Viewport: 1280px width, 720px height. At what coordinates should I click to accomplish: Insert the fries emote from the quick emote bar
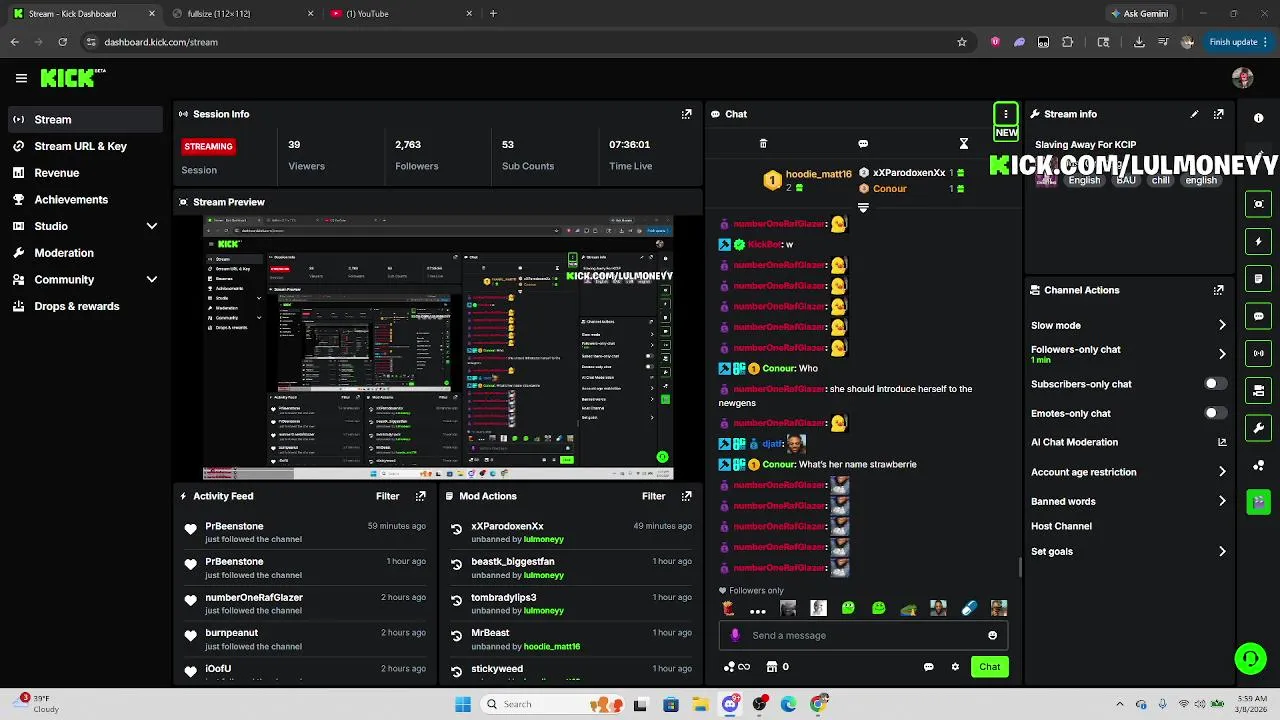(728, 608)
